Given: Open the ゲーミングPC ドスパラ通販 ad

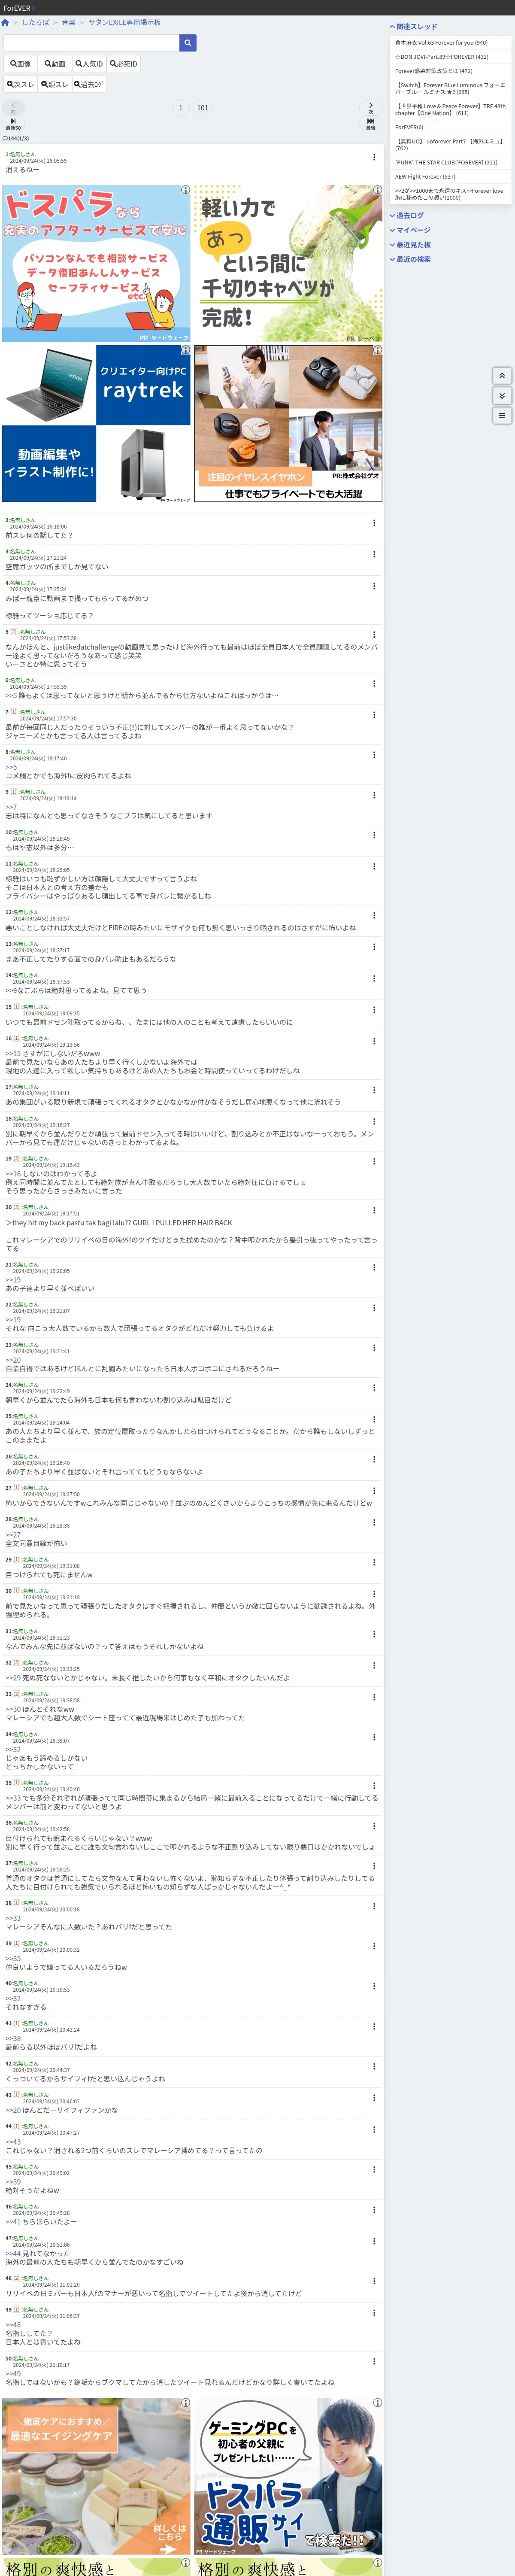Looking at the screenshot, I should 288,2477.
